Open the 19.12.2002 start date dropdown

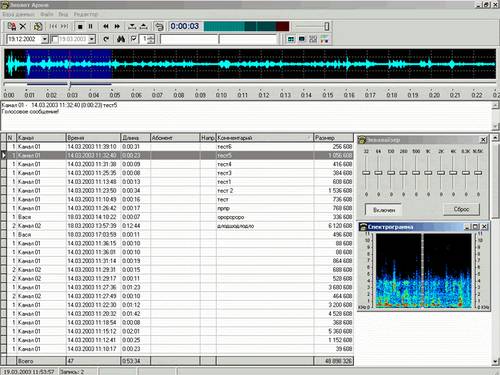click(45, 39)
